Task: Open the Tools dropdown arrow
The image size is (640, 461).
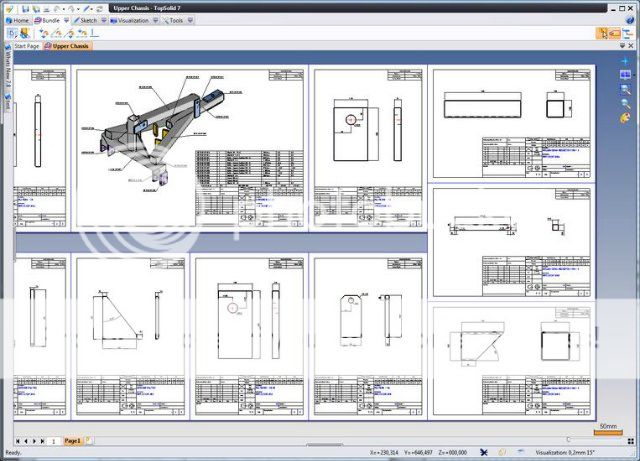Action: 192,20
